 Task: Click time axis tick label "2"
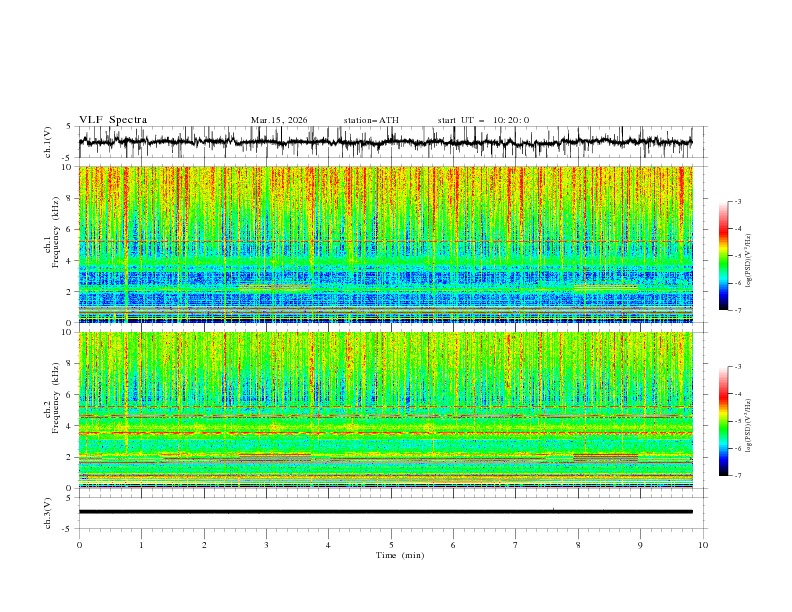pyautogui.click(x=204, y=545)
